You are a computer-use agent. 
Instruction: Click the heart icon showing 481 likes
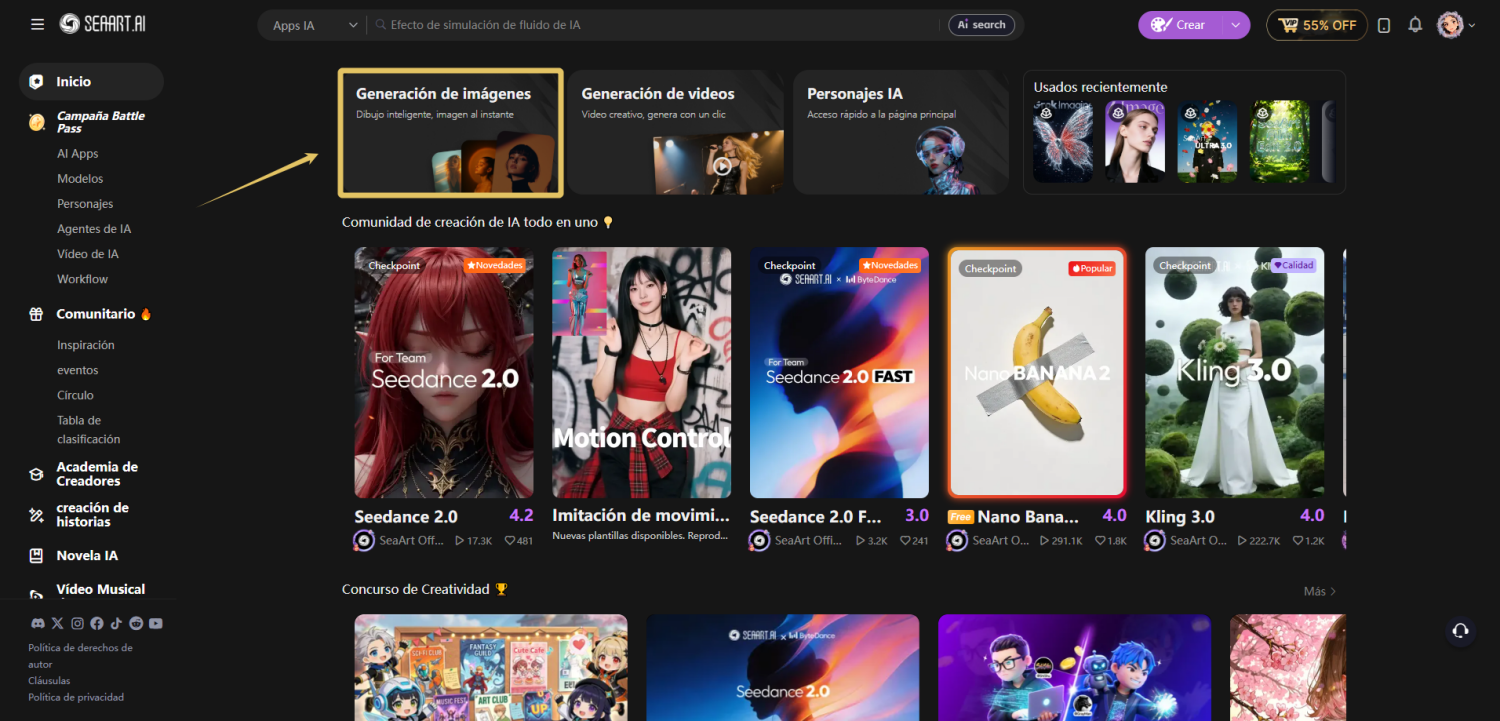[x=509, y=541]
